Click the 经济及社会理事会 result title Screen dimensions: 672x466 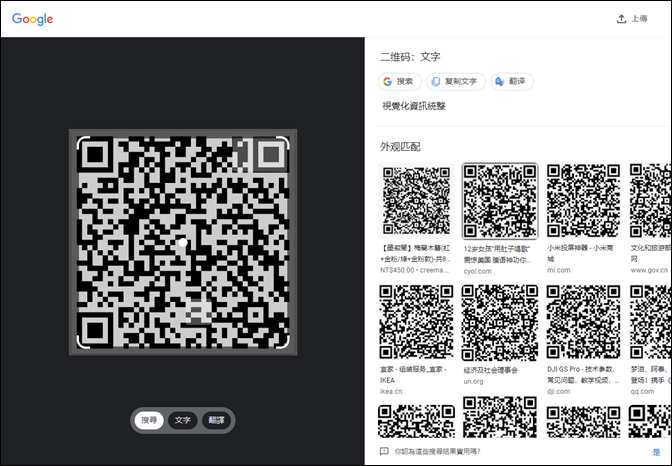coord(491,370)
